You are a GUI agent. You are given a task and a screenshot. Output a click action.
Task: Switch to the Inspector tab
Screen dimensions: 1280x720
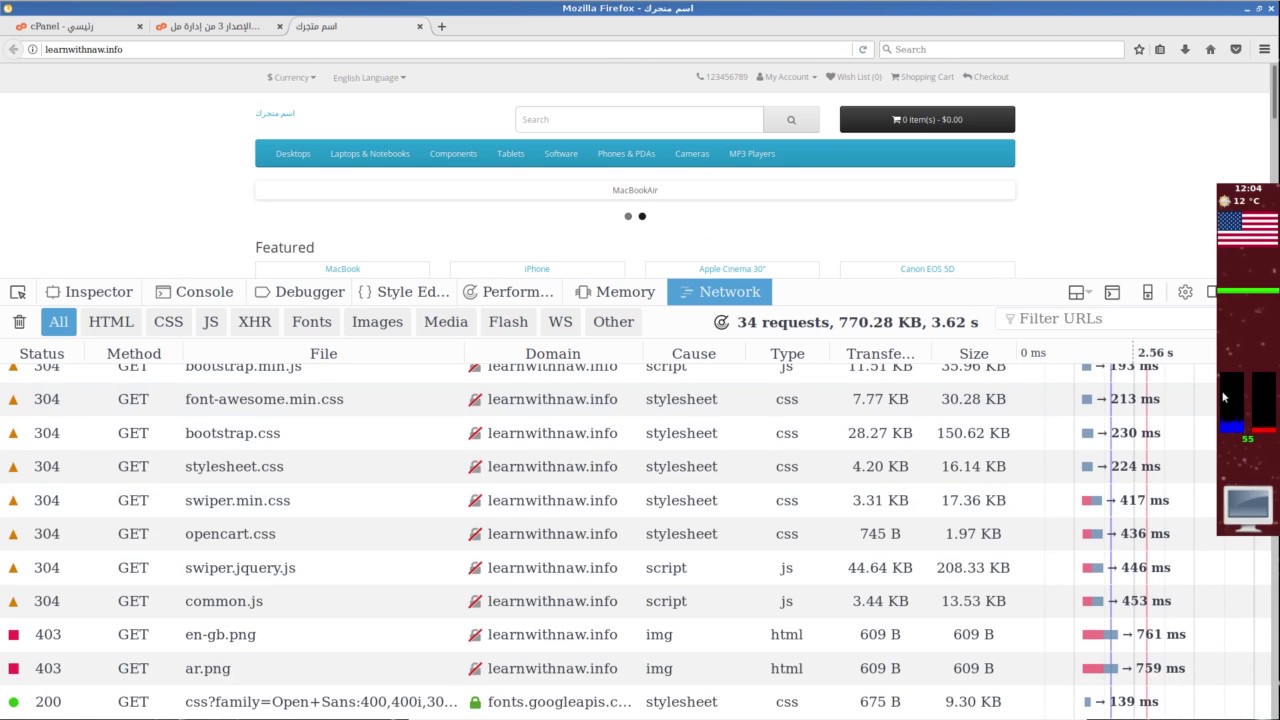89,292
